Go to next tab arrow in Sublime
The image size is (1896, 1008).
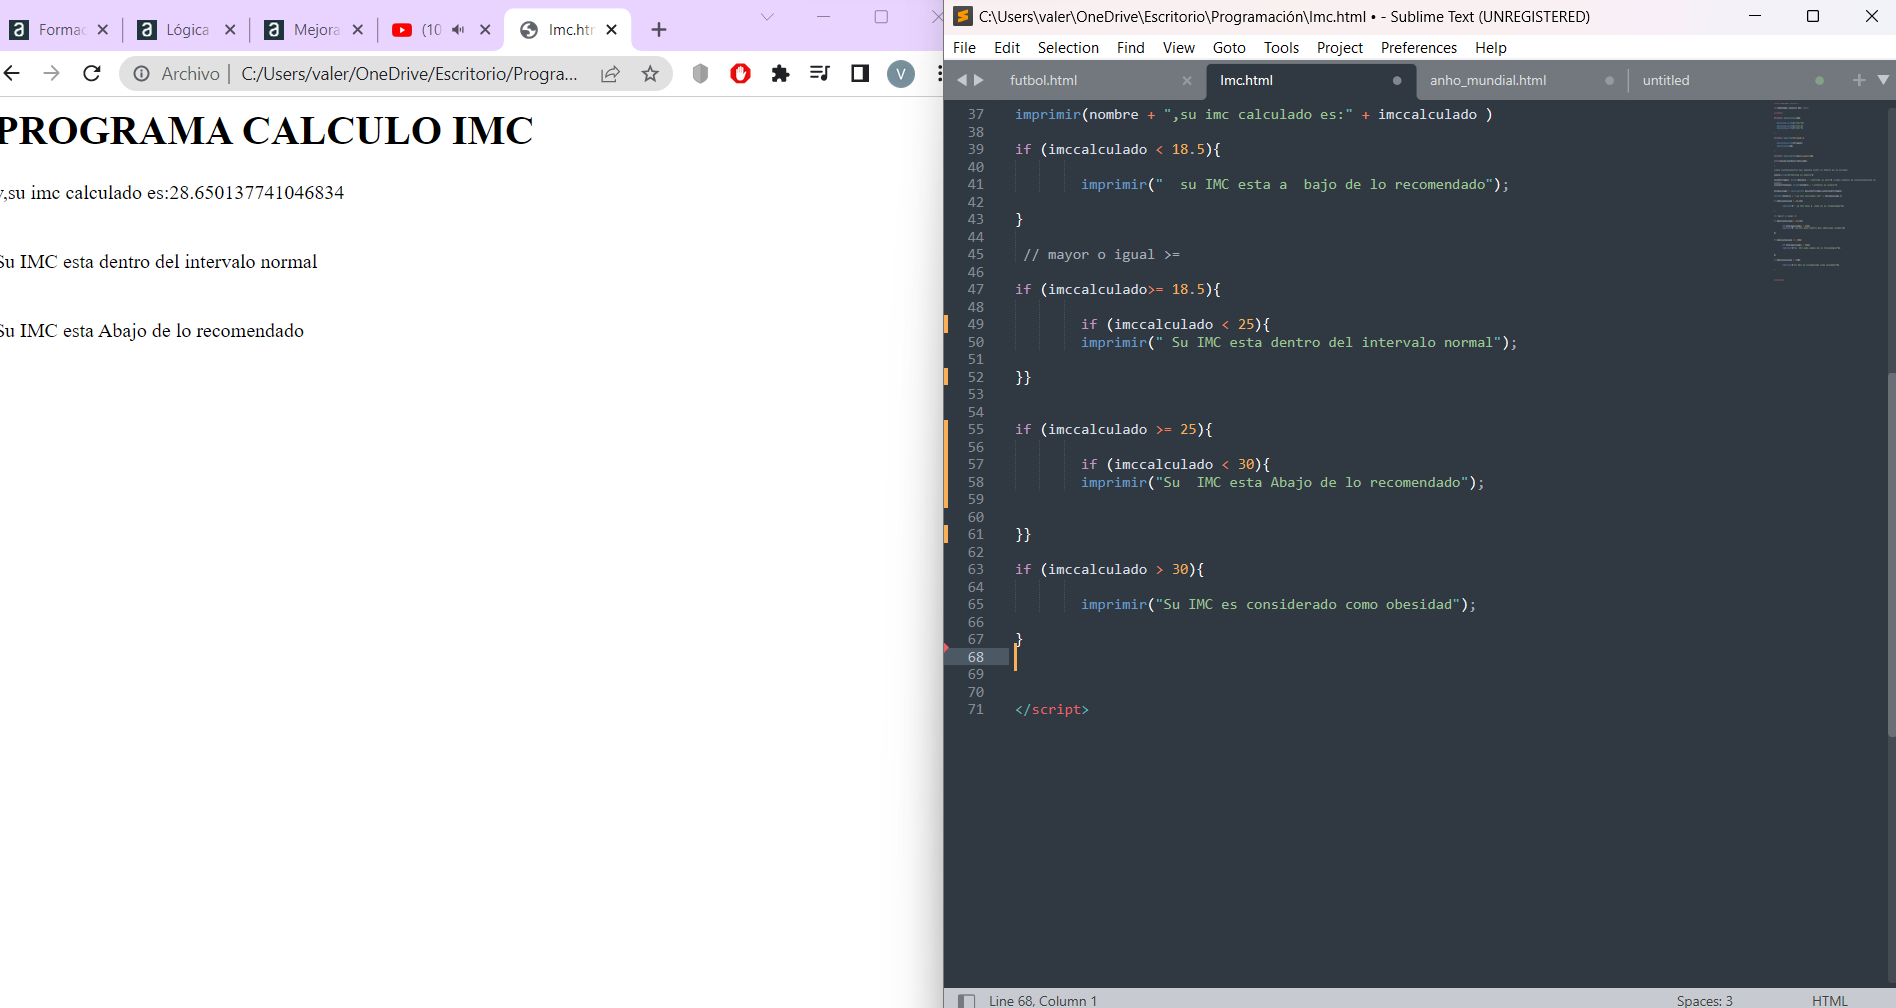[979, 80]
